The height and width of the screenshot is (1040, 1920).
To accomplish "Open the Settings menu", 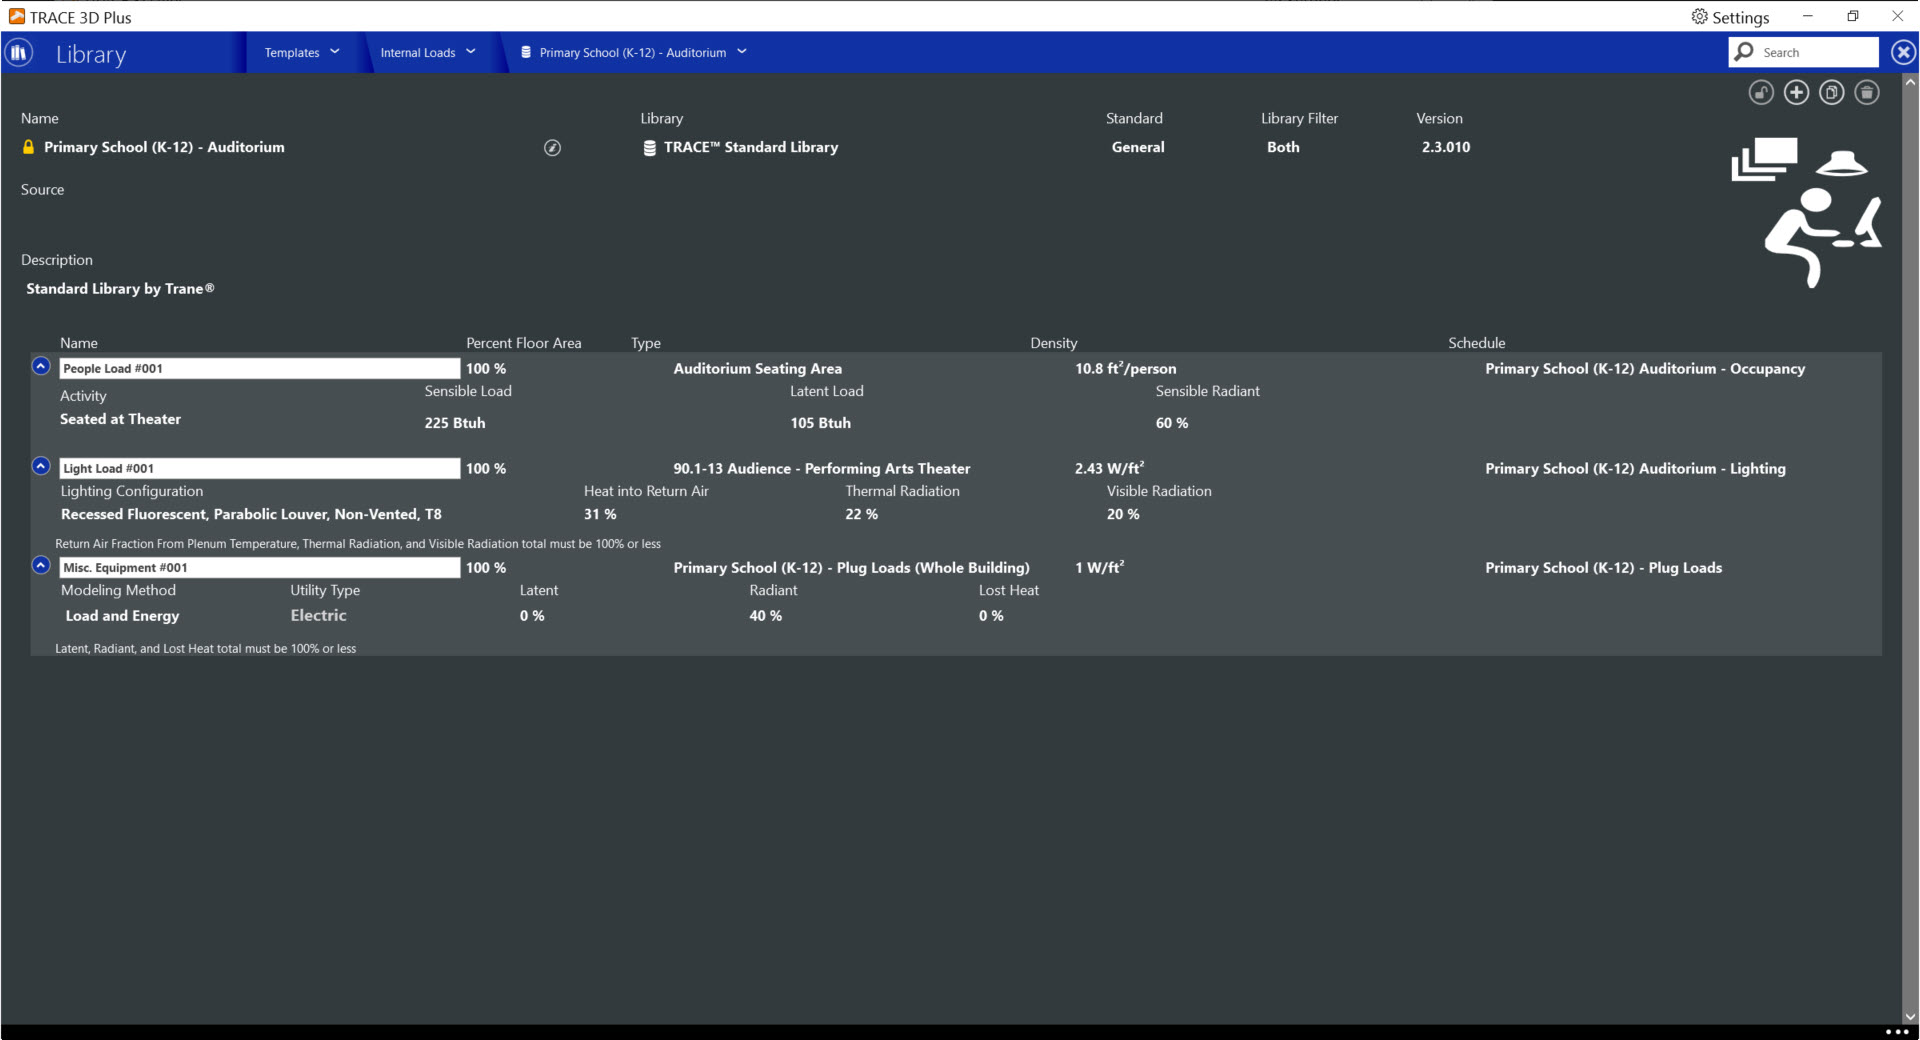I will [1729, 17].
